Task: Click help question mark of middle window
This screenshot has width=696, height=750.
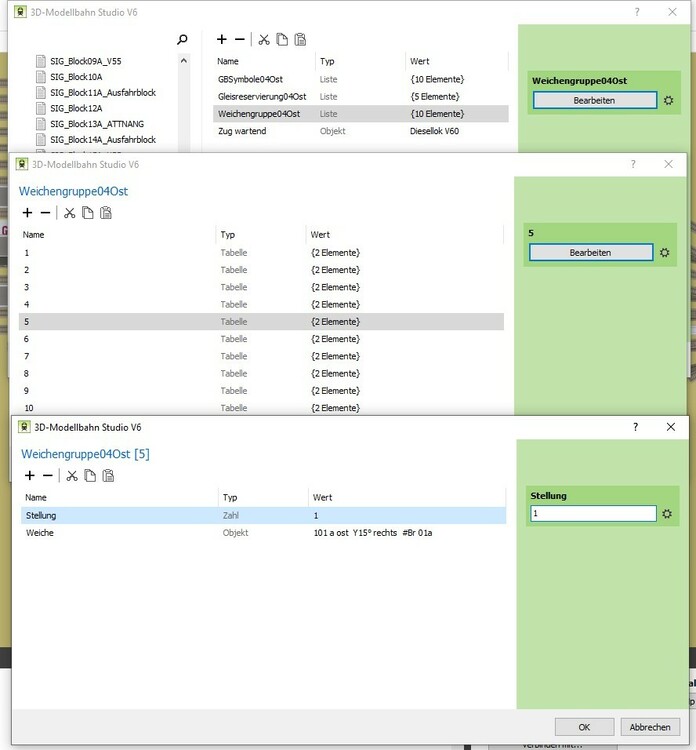Action: pyautogui.click(x=633, y=165)
